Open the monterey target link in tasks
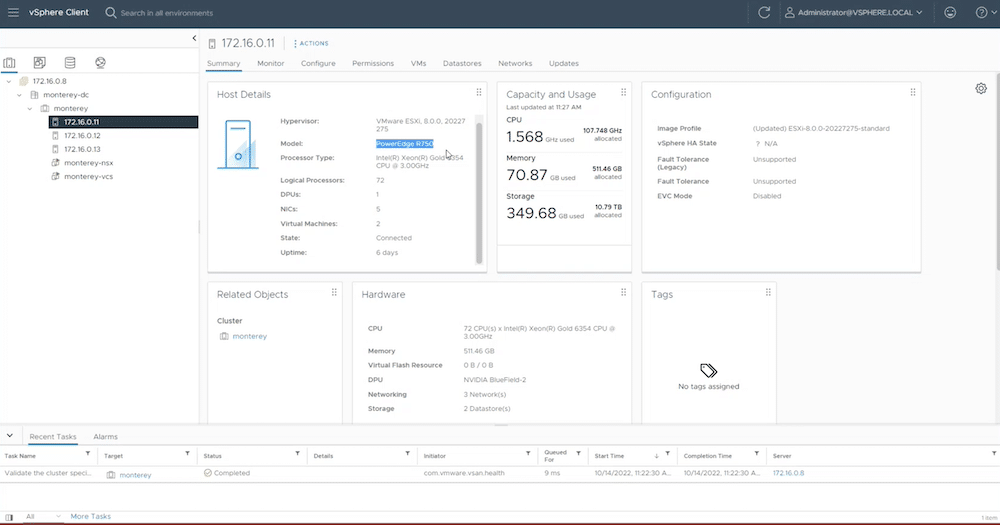Screen dimensions: 1000x525 (x=135, y=475)
